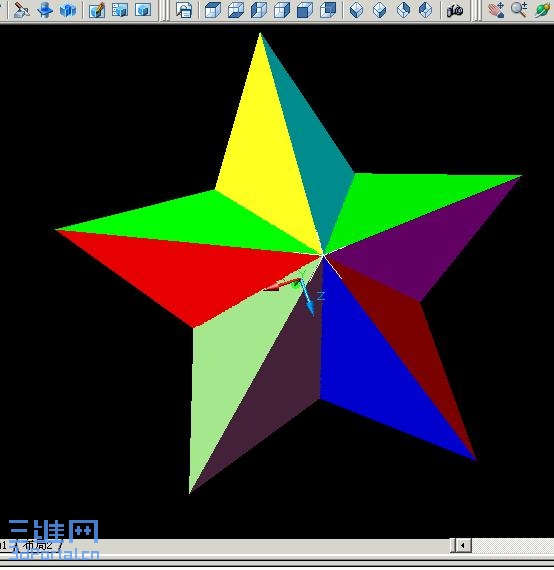Open the Named Views dialog icon
The width and height of the screenshot is (554, 570).
pyautogui.click(x=184, y=10)
